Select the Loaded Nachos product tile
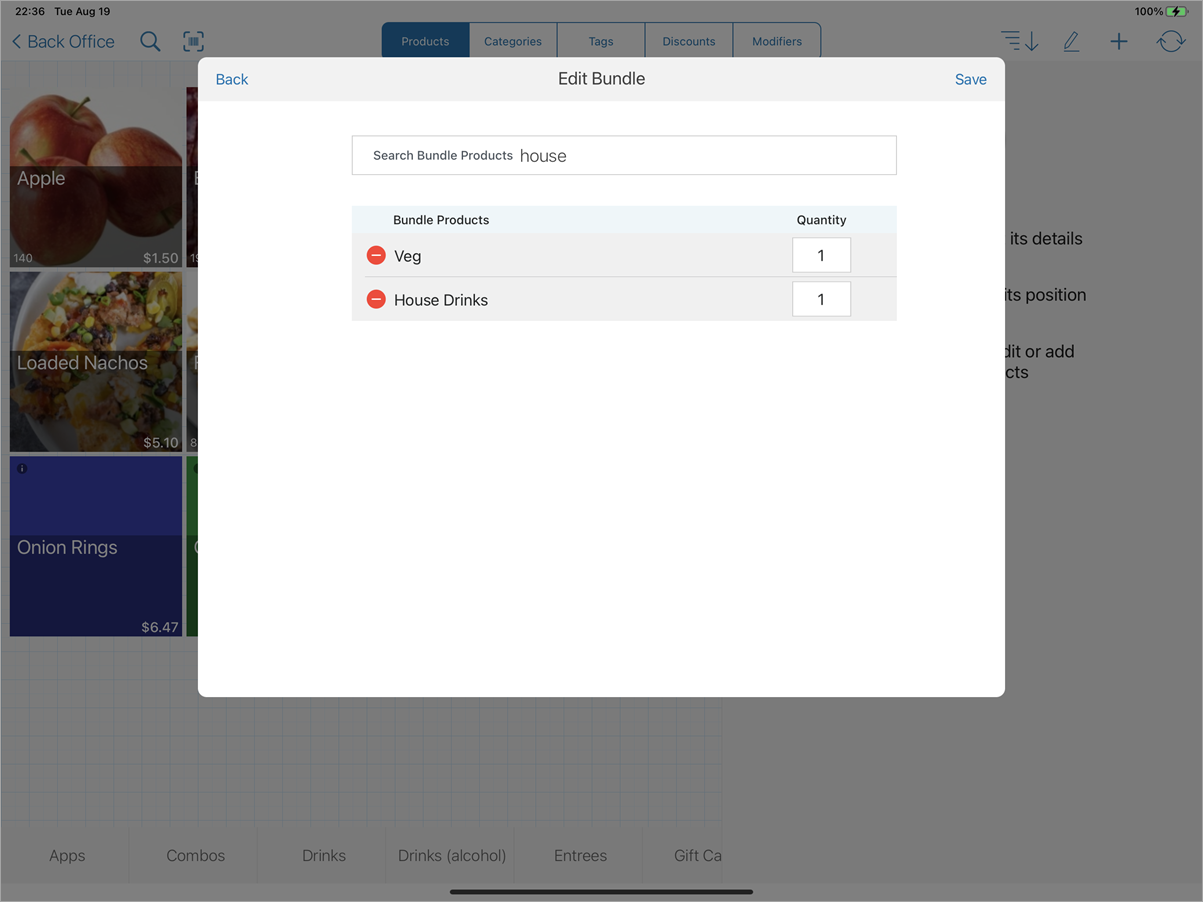Viewport: 1203px width, 902px height. pyautogui.click(x=96, y=362)
